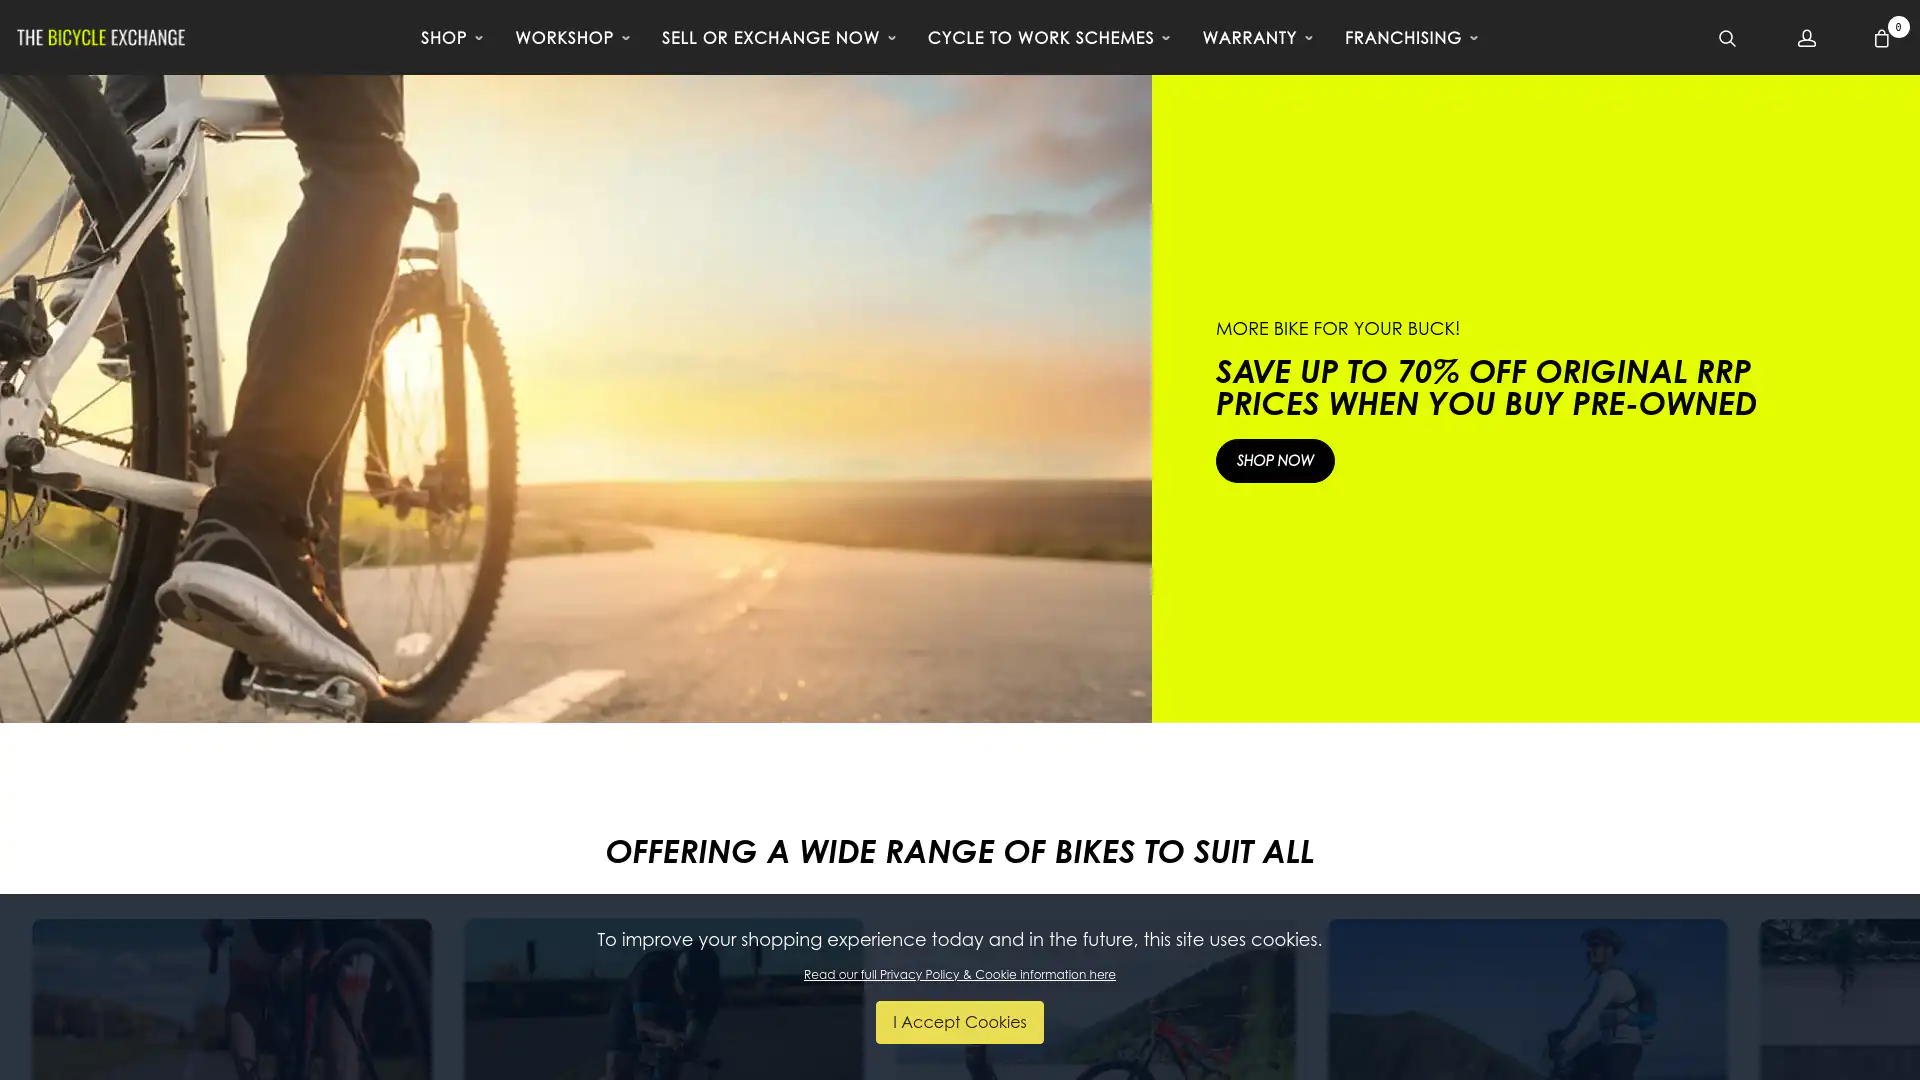The image size is (1920, 1080).
Task: Expand the Warranty dropdown chevron
Action: (1309, 38)
